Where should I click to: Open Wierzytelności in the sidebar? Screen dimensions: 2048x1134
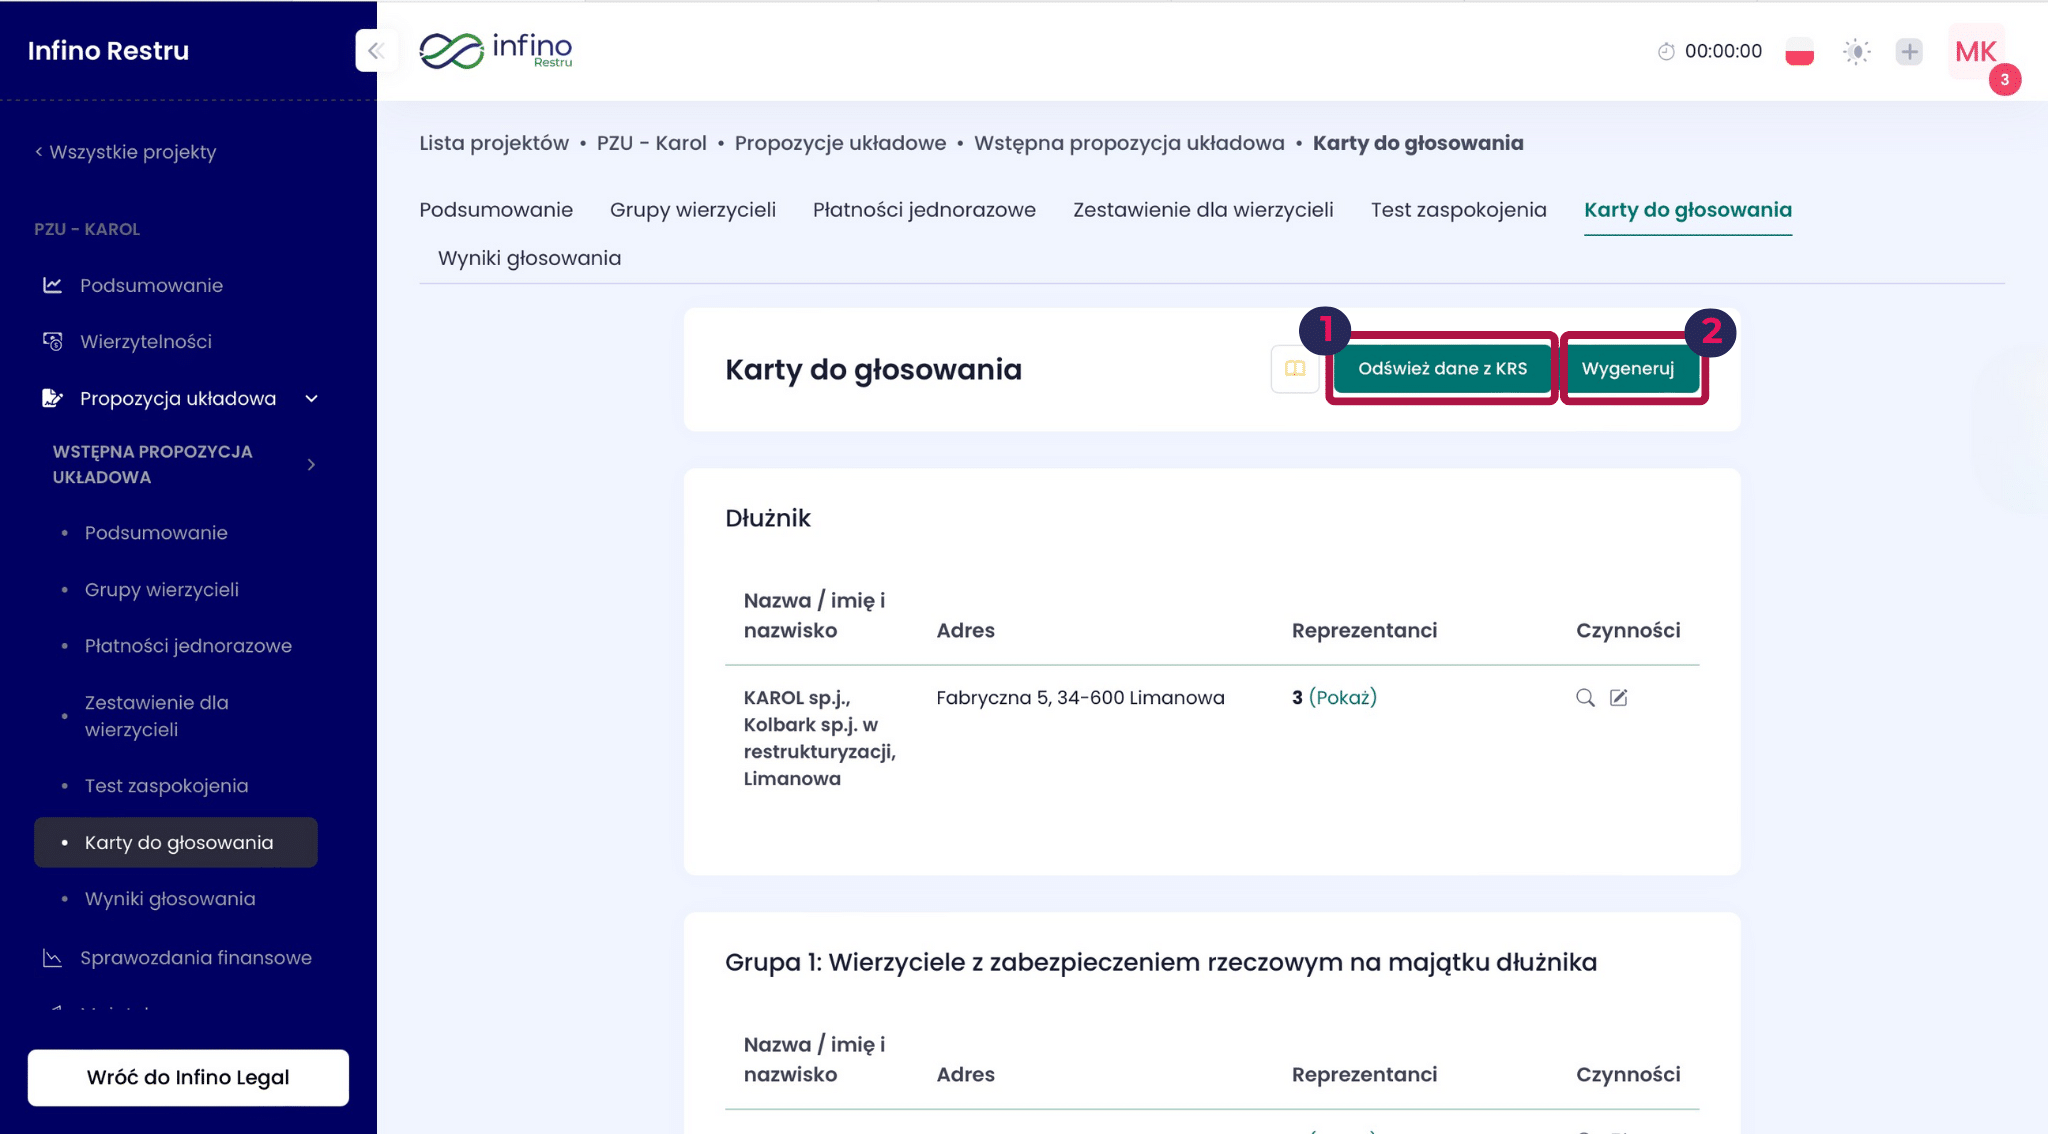click(x=146, y=342)
